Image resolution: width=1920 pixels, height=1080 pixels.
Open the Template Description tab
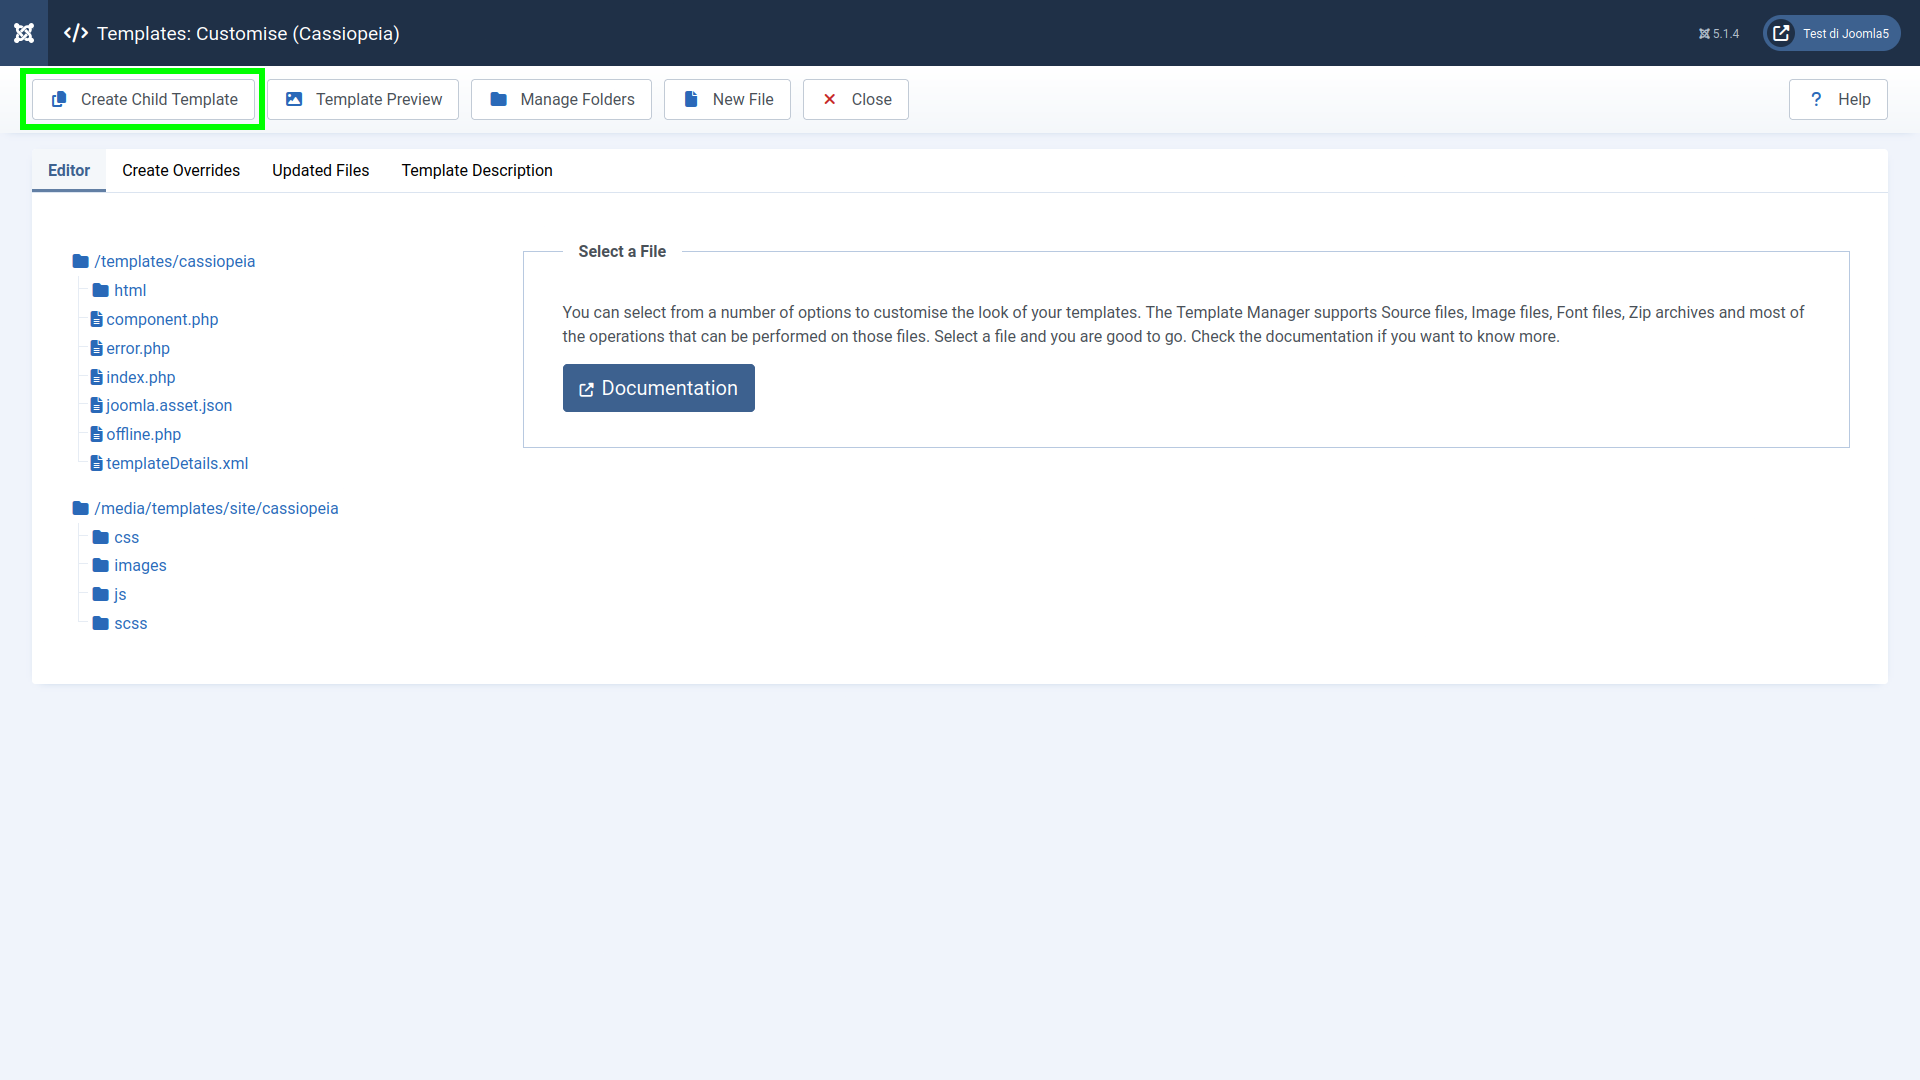[477, 170]
